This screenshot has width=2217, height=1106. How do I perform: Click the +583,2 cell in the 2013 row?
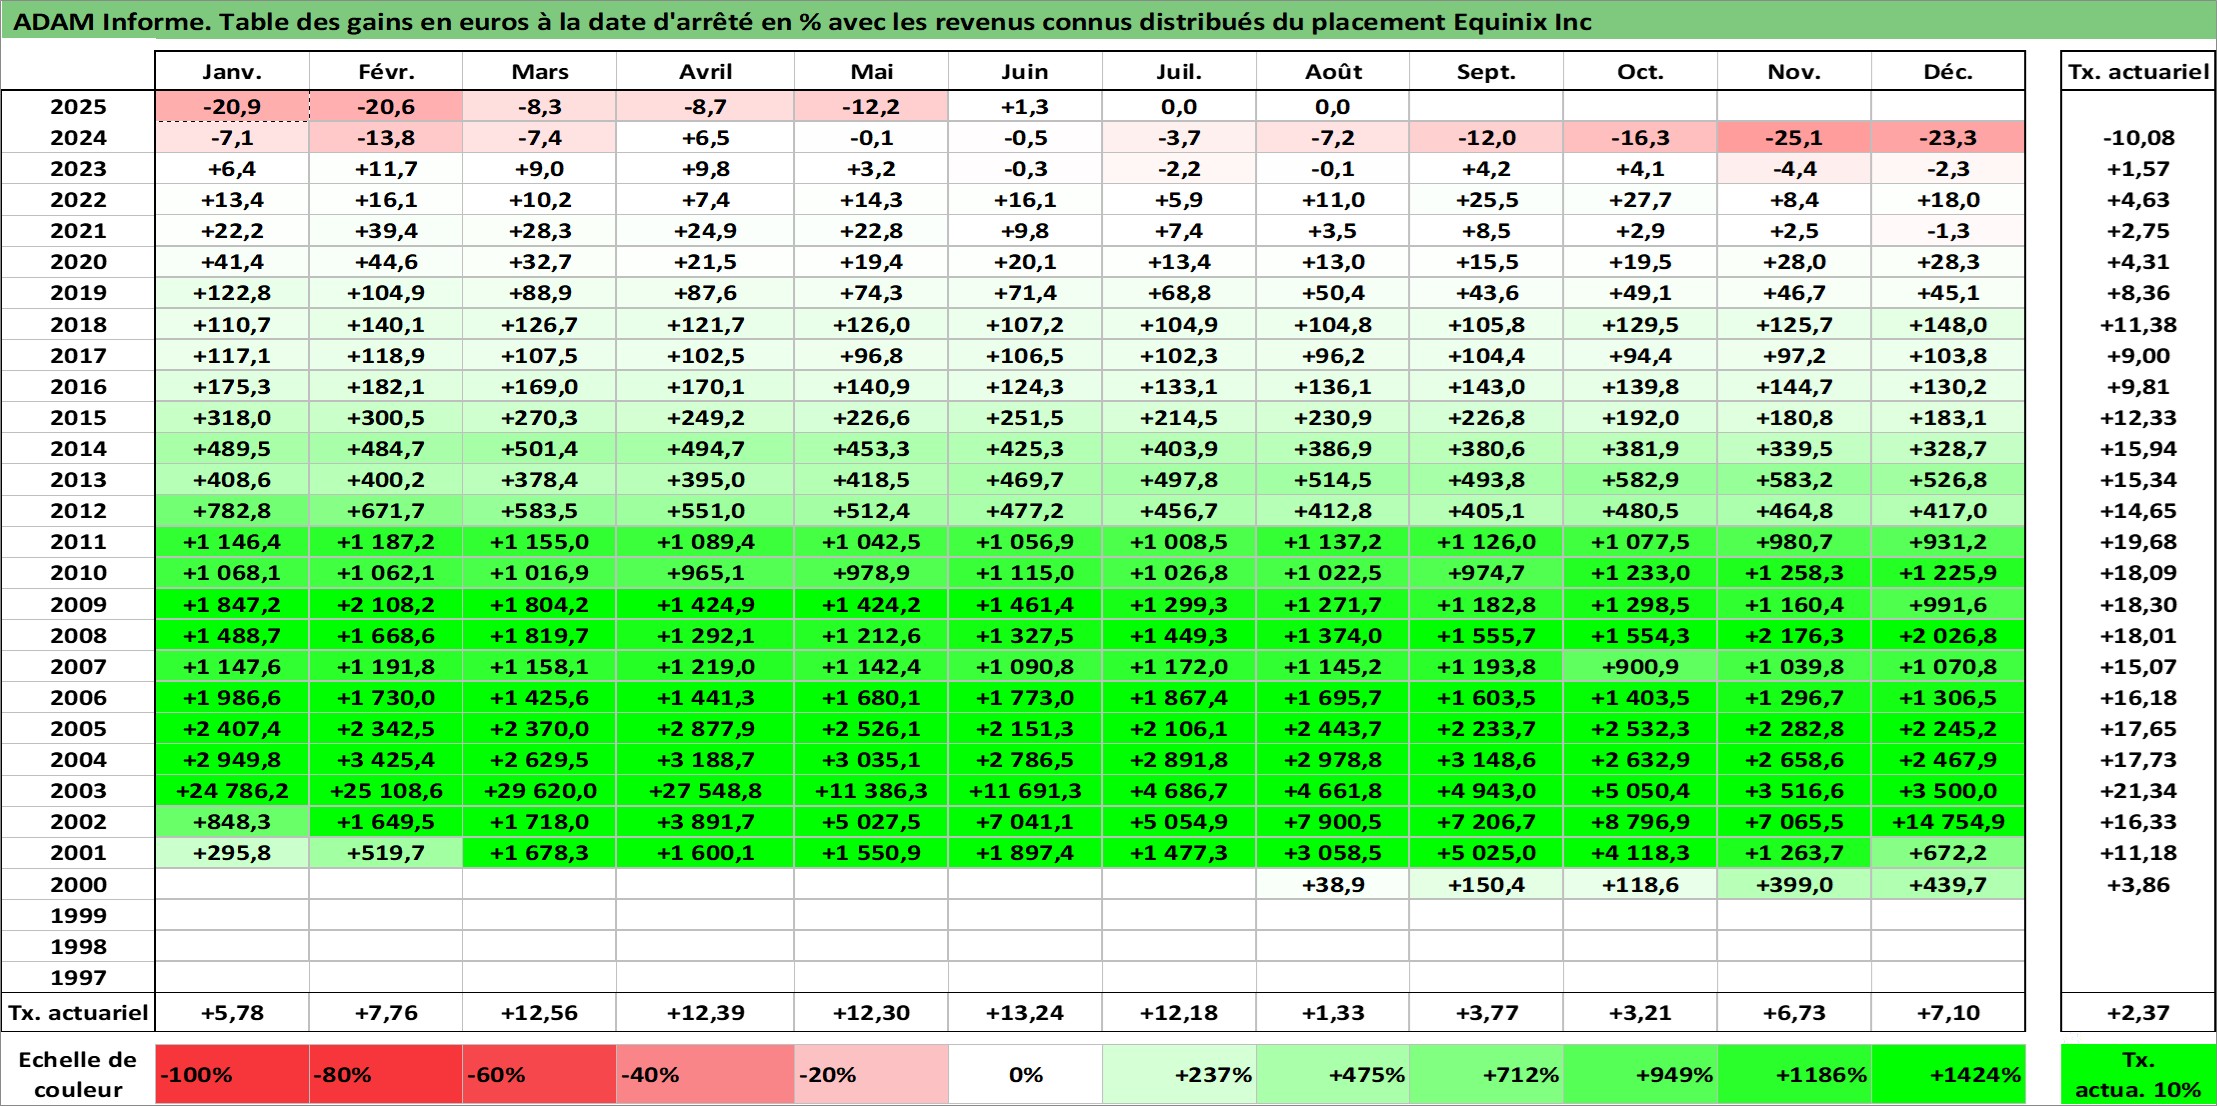1794,480
